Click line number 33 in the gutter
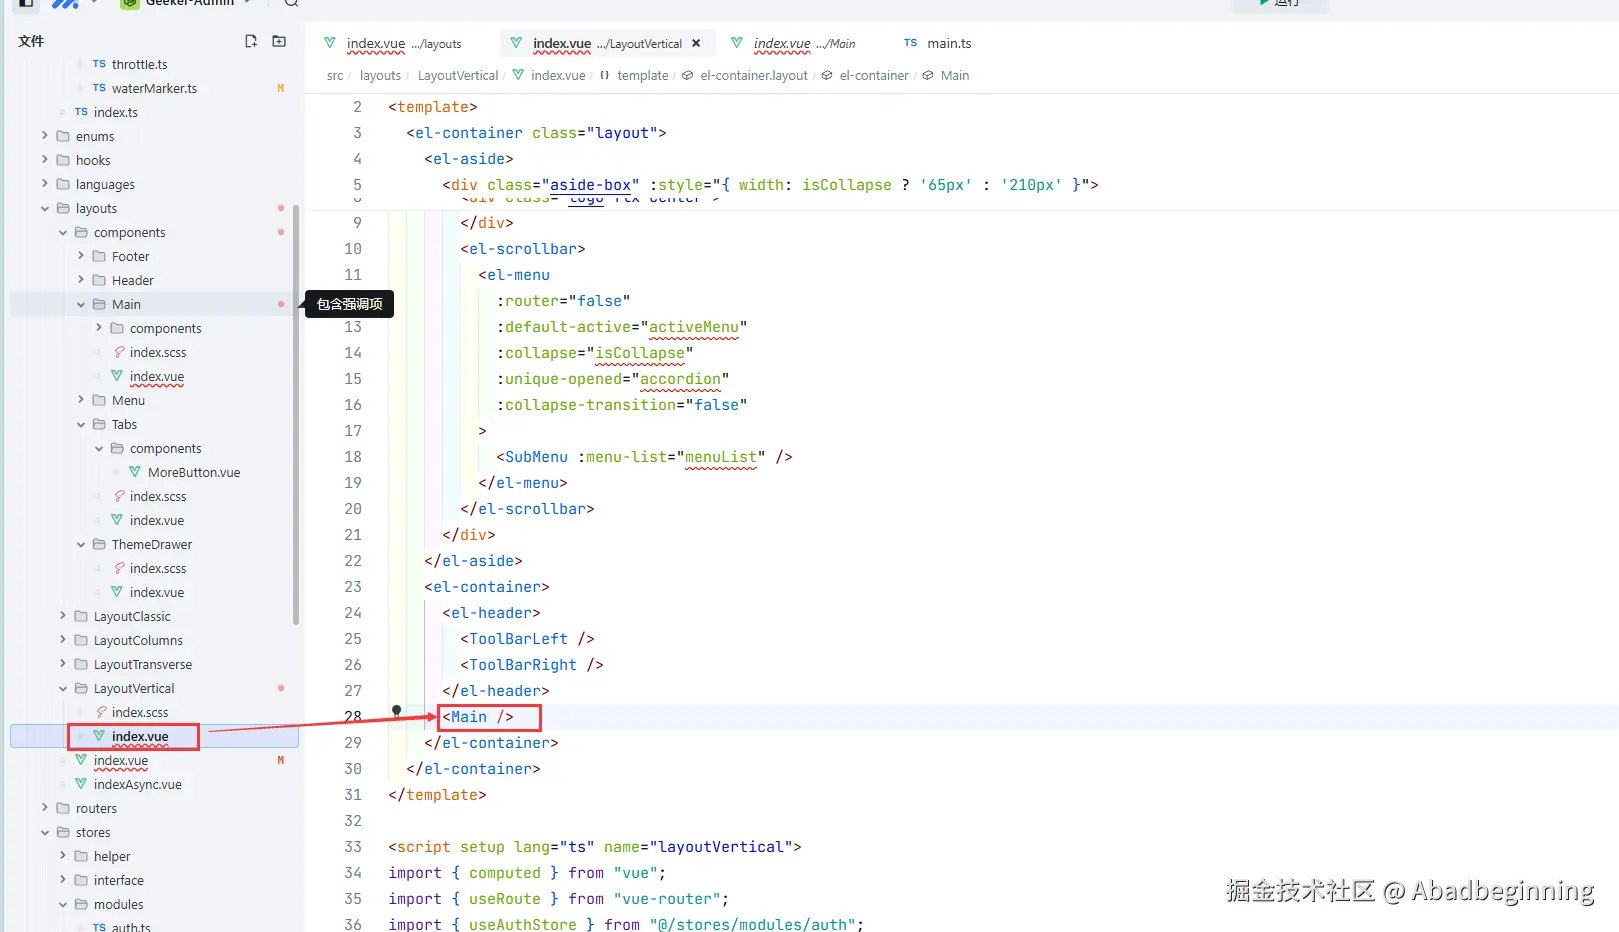This screenshot has height=932, width=1619. coord(353,847)
